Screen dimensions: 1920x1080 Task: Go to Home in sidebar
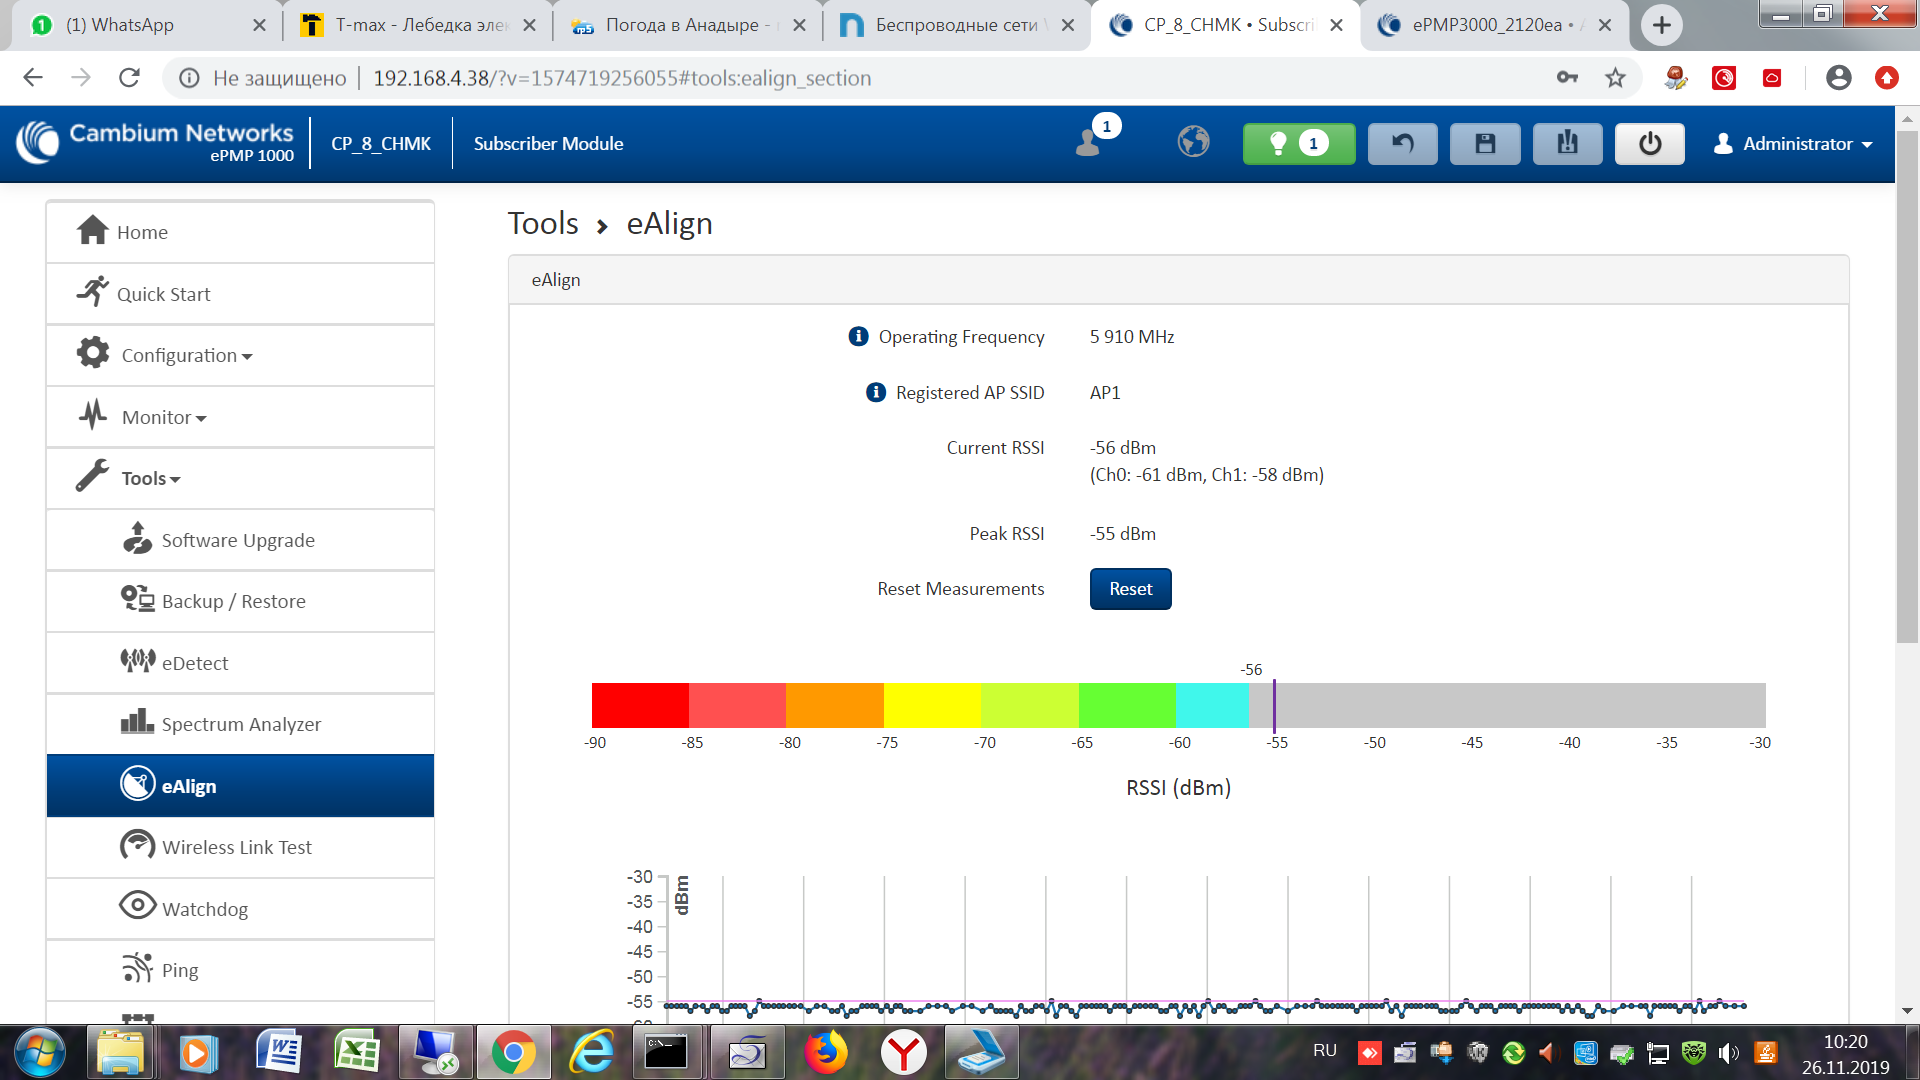[142, 232]
